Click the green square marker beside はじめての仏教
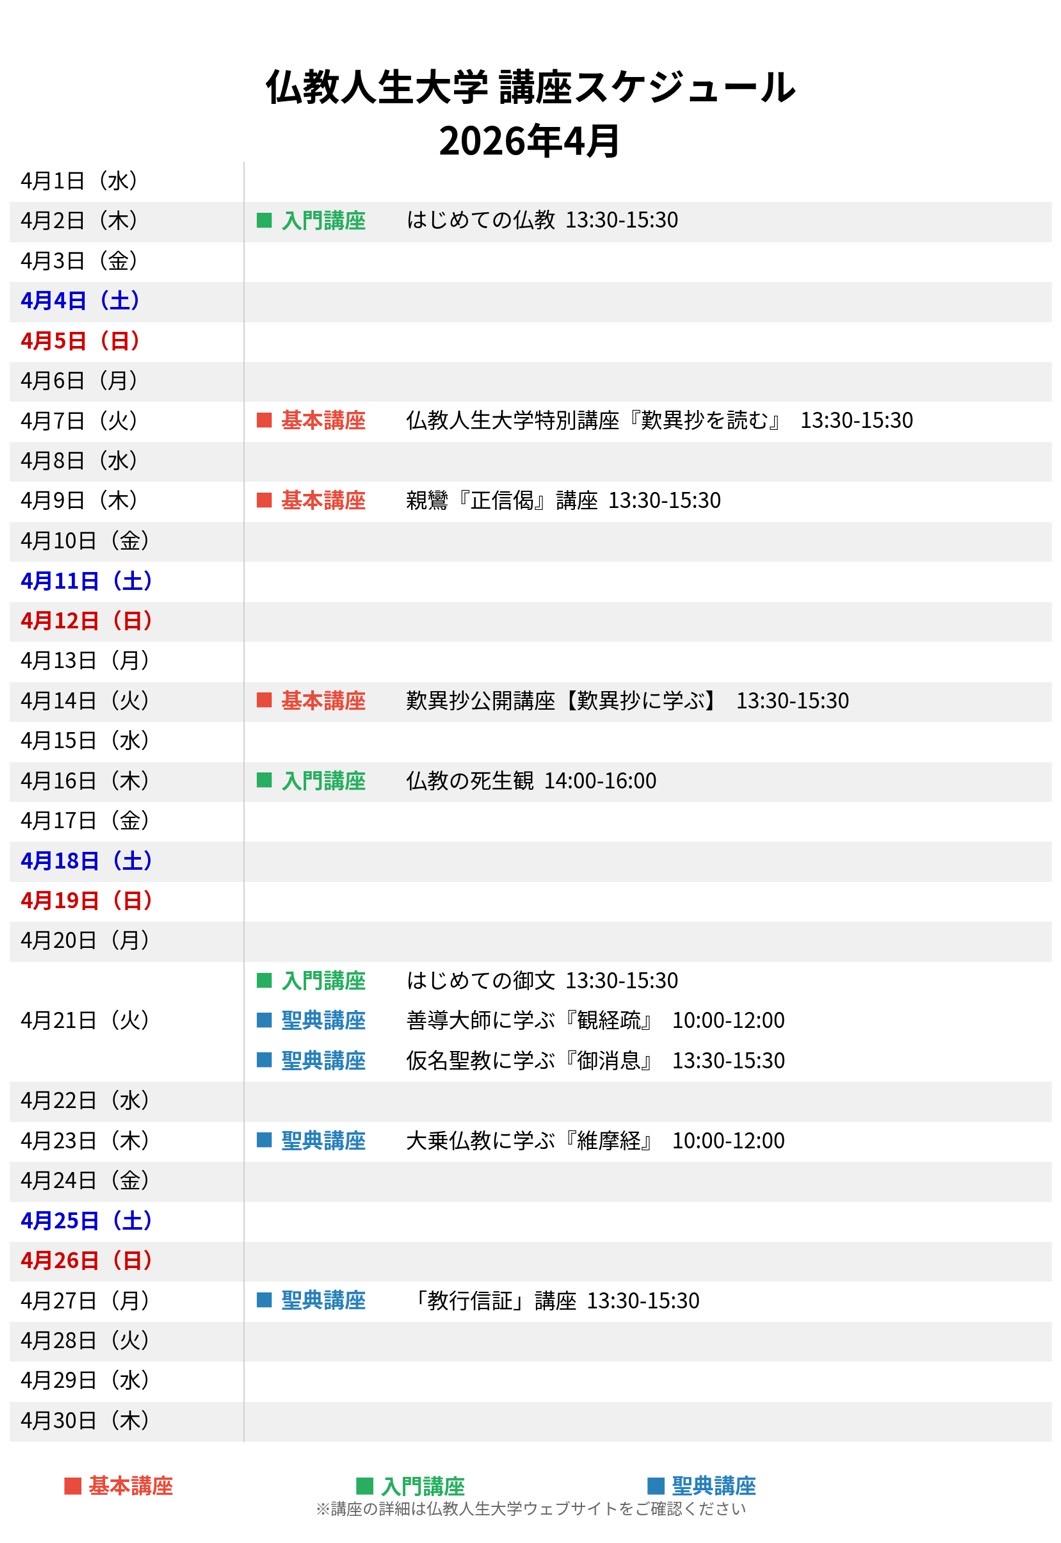Screen dimensions: 1061x1543 pyautogui.click(x=264, y=221)
